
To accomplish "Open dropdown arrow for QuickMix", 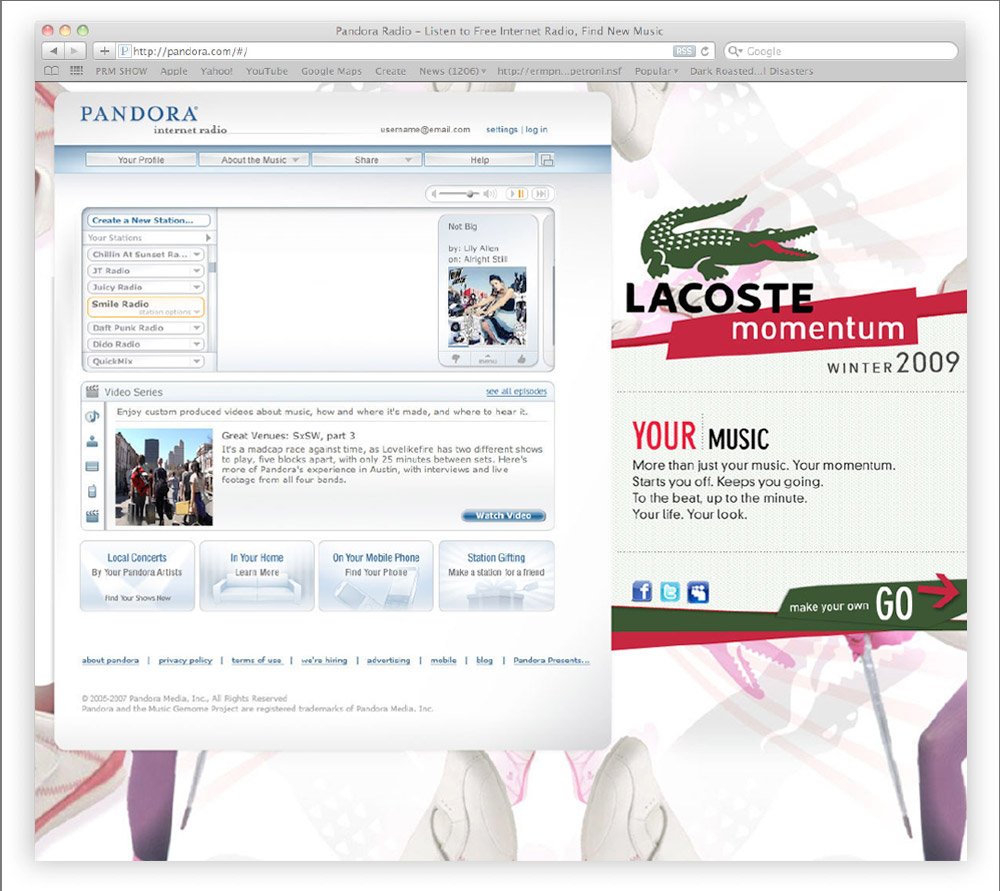I will point(197,361).
